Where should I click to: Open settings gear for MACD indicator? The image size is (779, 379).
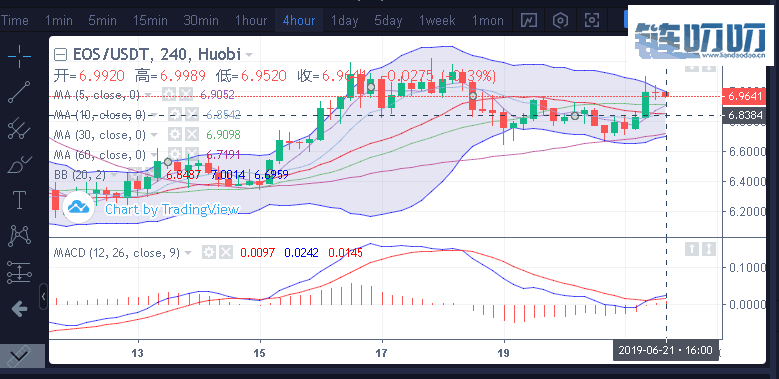(209, 252)
